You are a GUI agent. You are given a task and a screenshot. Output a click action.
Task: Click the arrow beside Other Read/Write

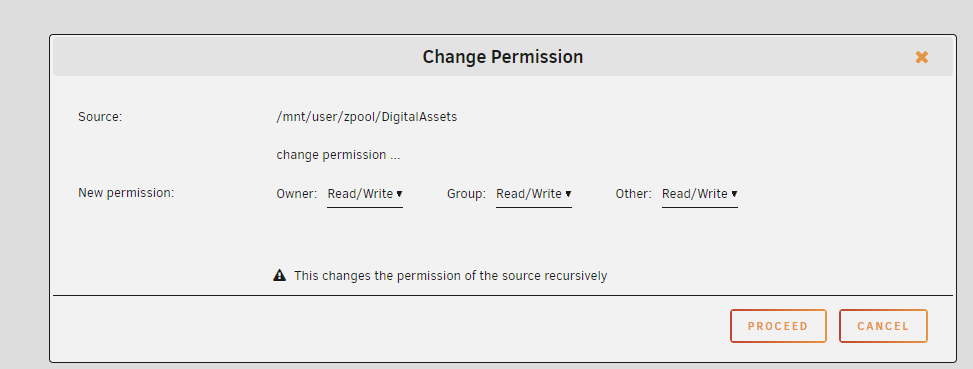(x=734, y=194)
